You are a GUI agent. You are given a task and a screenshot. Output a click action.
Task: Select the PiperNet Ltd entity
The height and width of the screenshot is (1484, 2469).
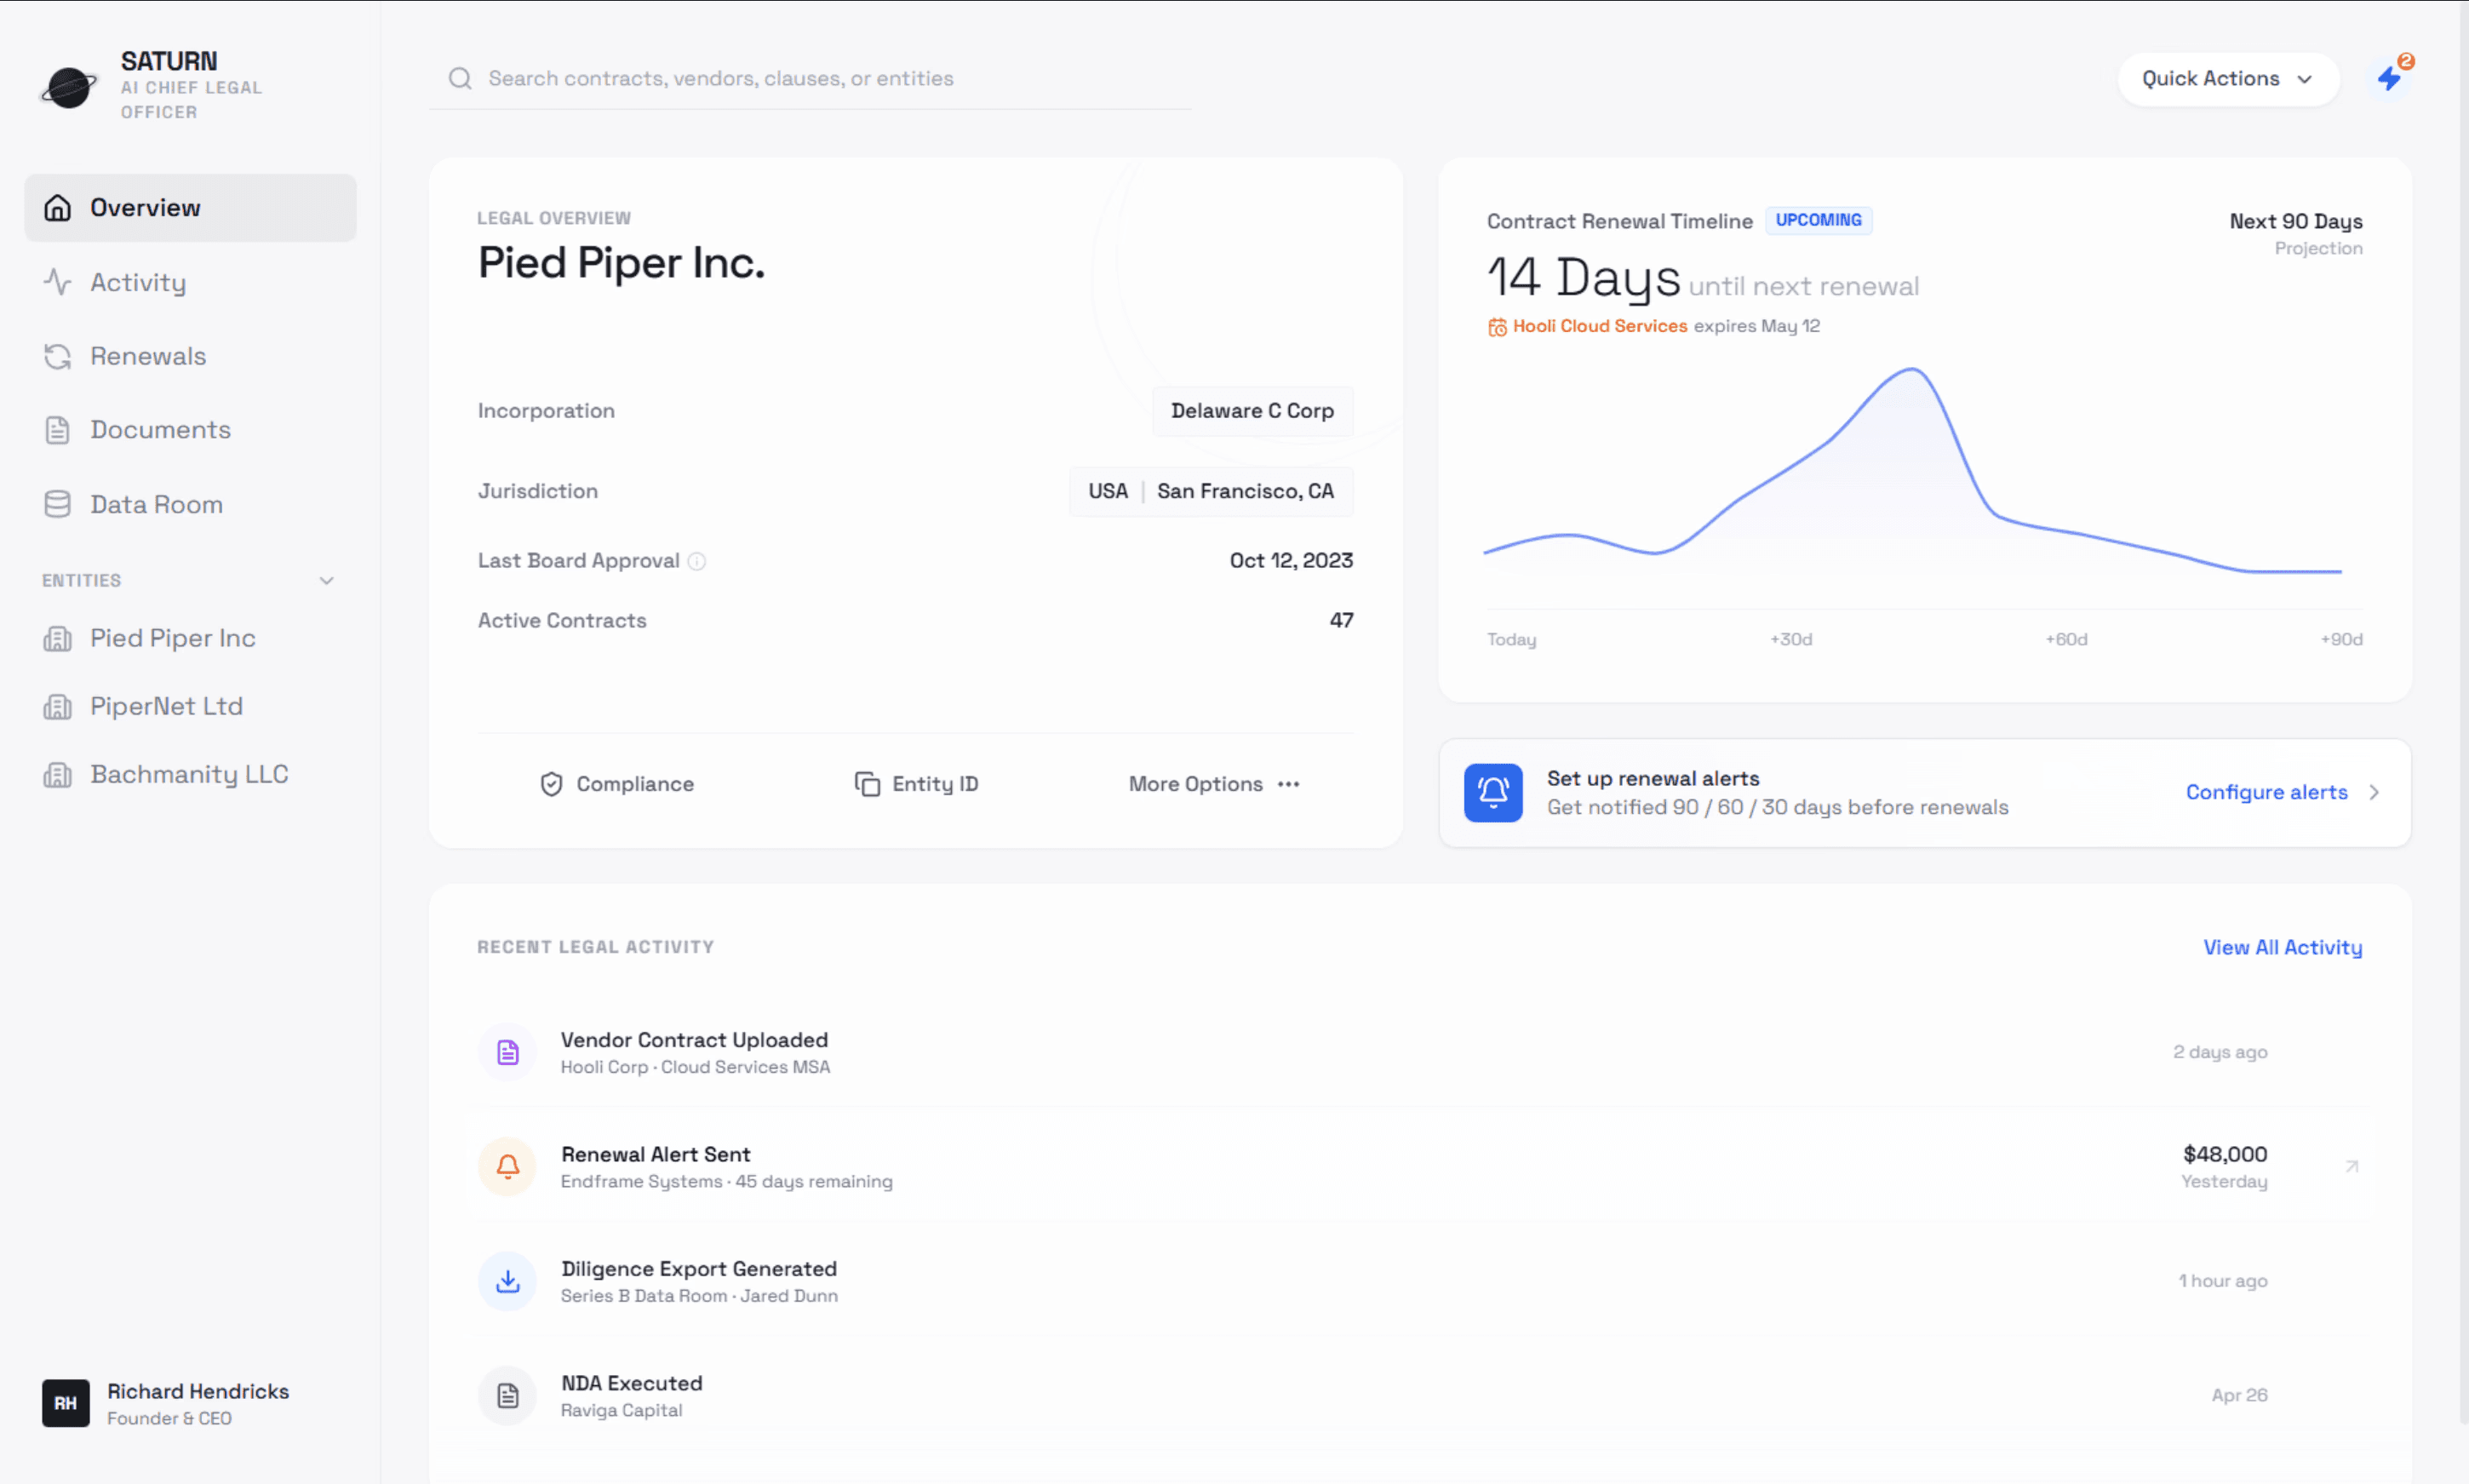[166, 706]
